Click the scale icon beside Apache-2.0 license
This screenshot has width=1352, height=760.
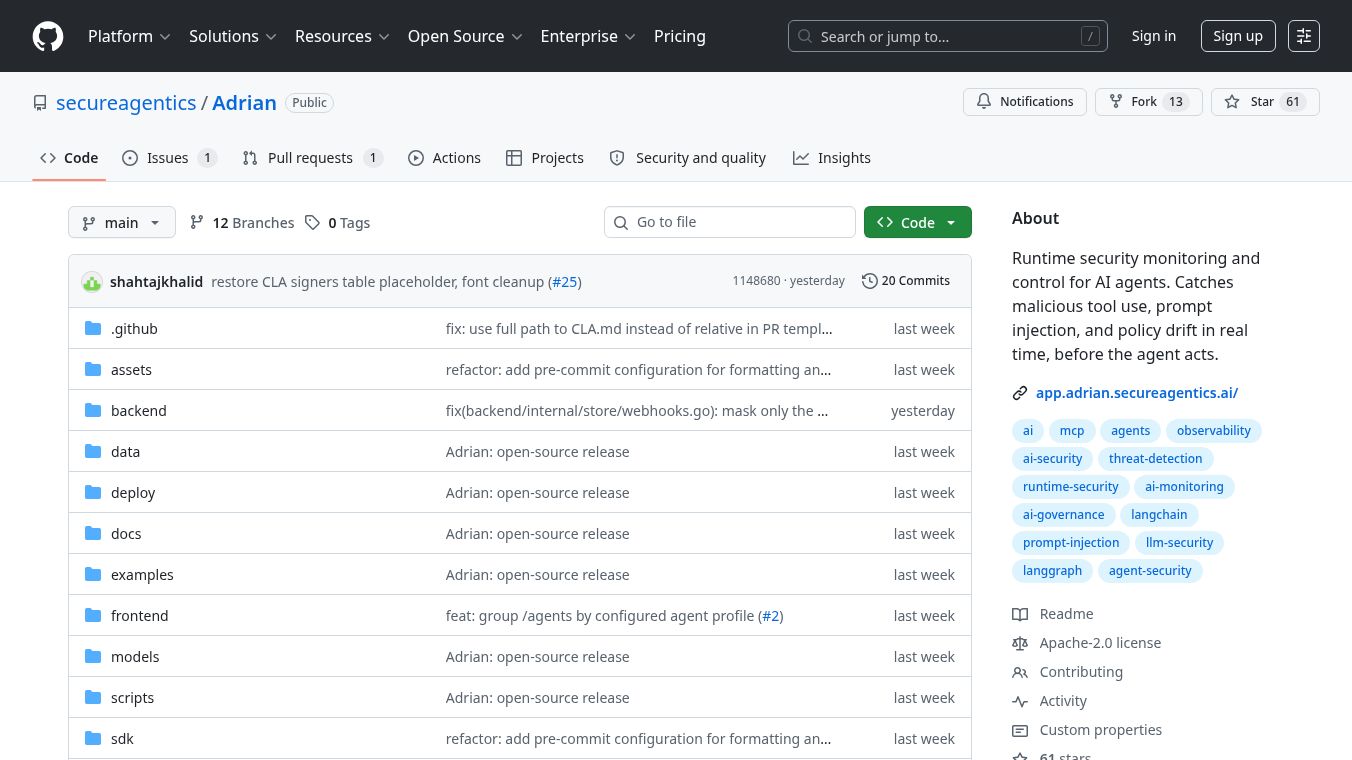tap(1020, 643)
